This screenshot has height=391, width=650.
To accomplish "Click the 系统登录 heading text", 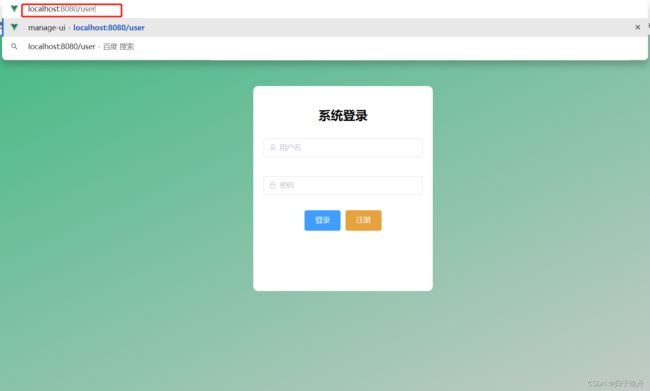I will tap(343, 116).
